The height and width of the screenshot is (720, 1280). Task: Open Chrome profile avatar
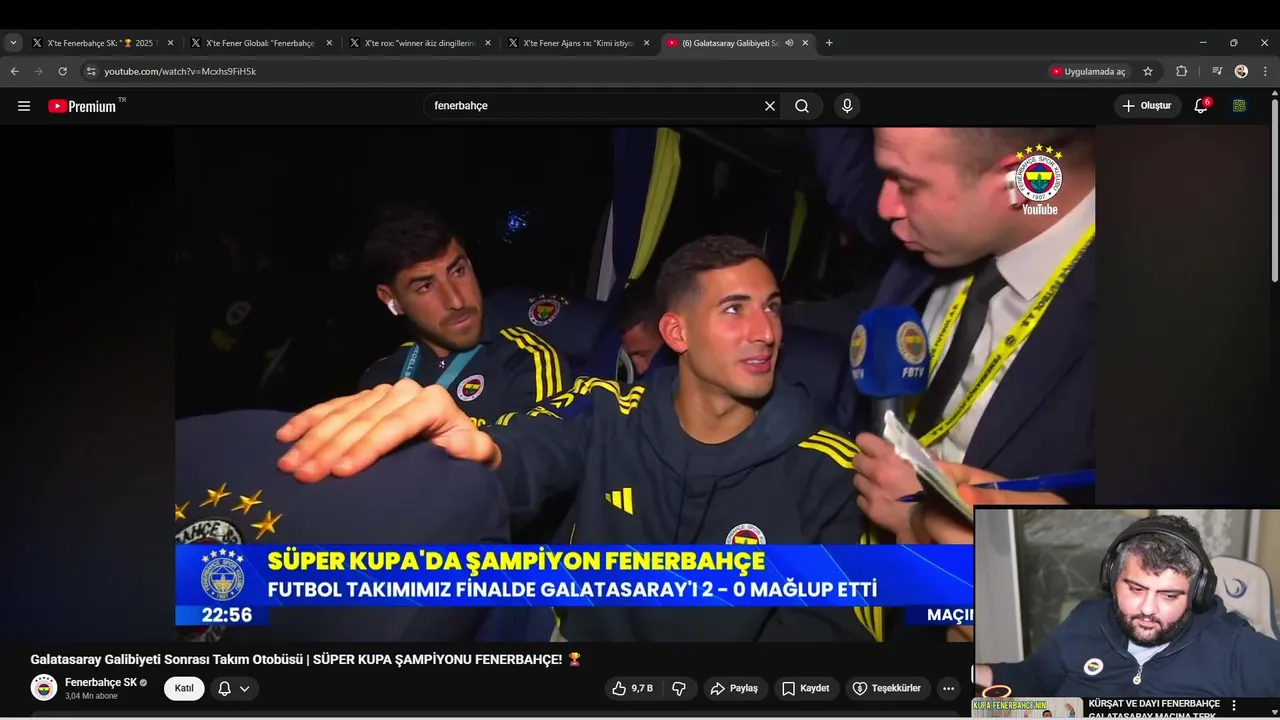coord(1241,71)
